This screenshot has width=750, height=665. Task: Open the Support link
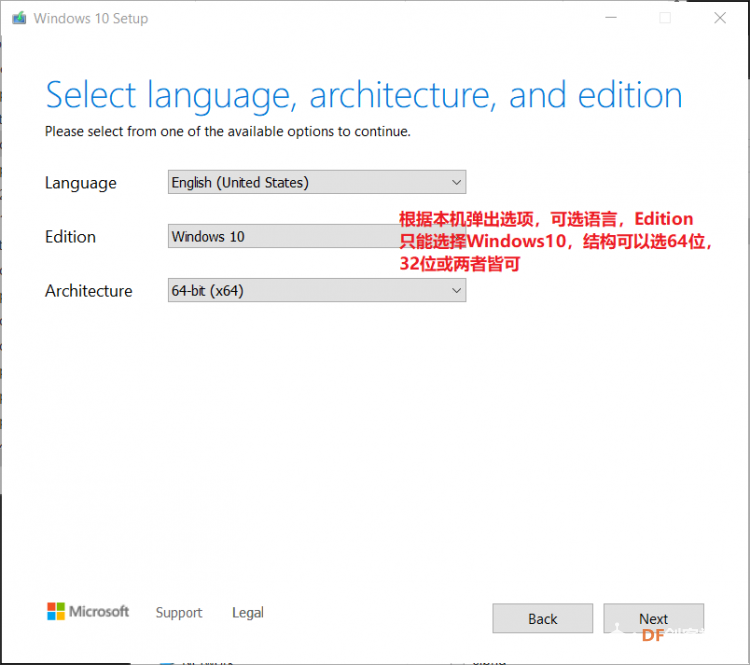pyautogui.click(x=179, y=613)
